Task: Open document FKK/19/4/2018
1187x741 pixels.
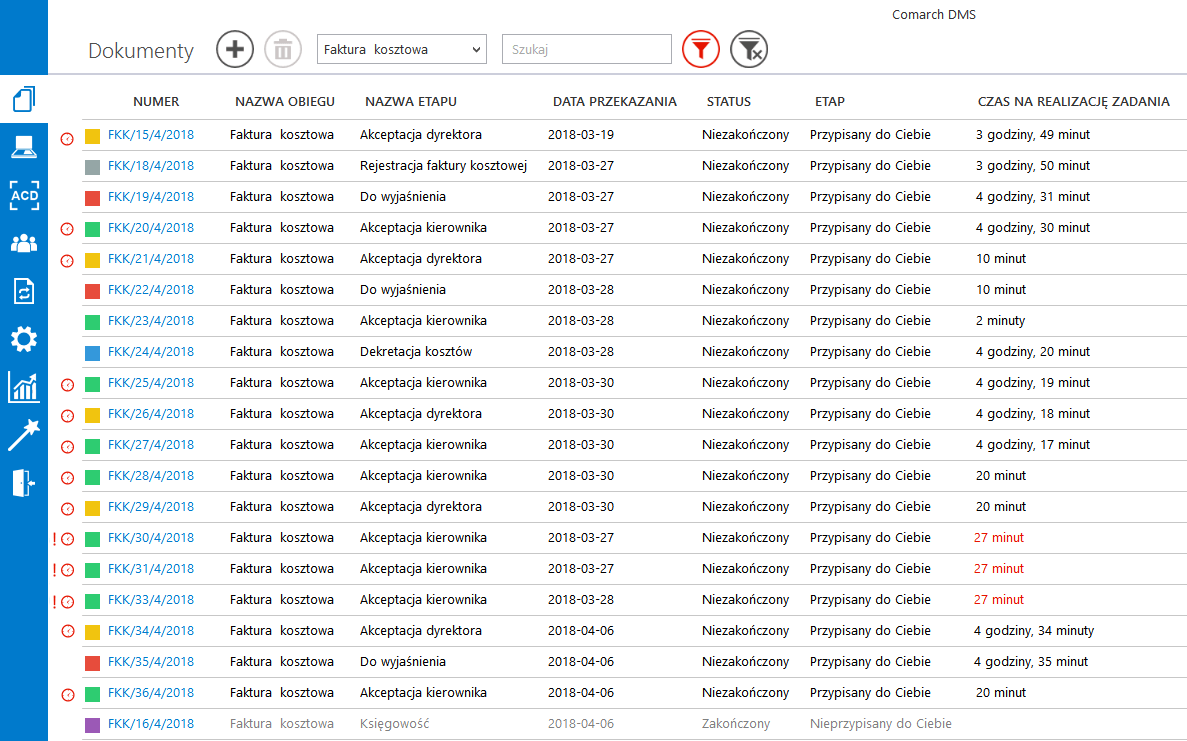Action: pyautogui.click(x=151, y=197)
